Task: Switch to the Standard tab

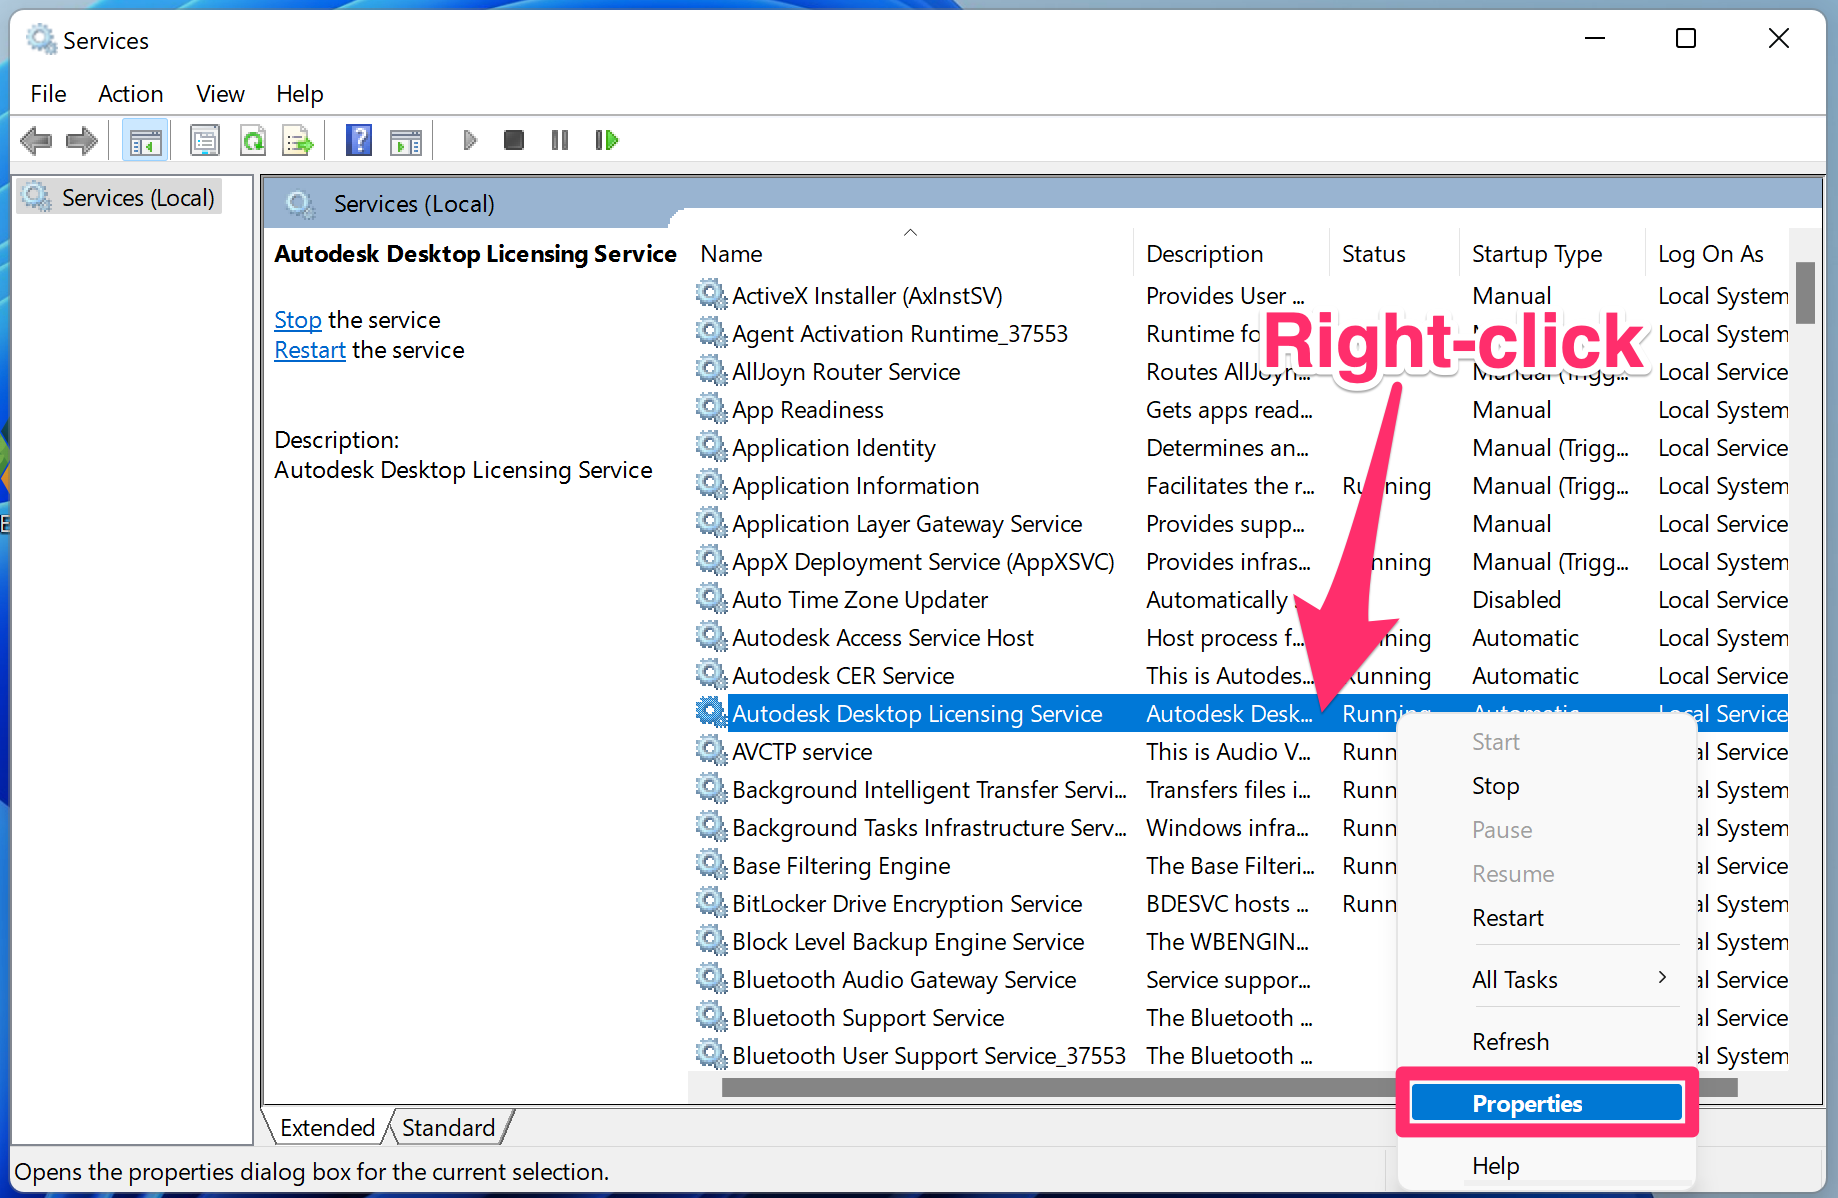Action: coord(449,1127)
